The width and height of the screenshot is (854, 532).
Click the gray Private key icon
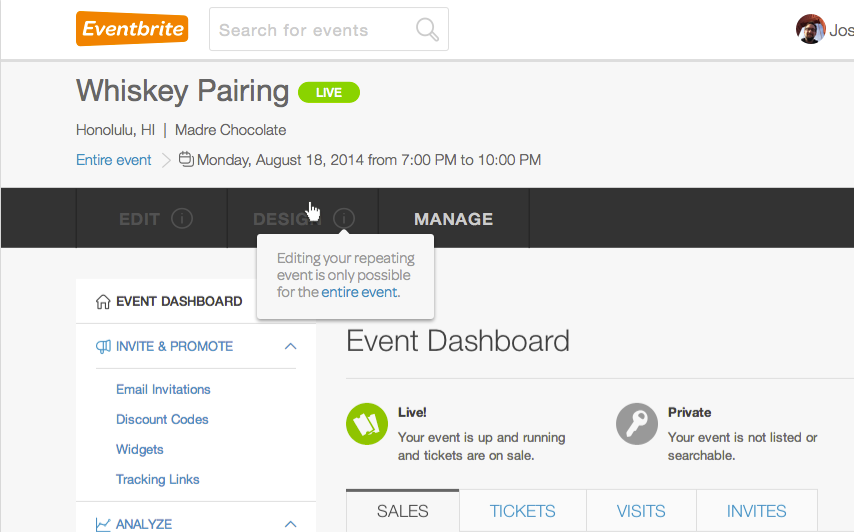click(x=637, y=424)
